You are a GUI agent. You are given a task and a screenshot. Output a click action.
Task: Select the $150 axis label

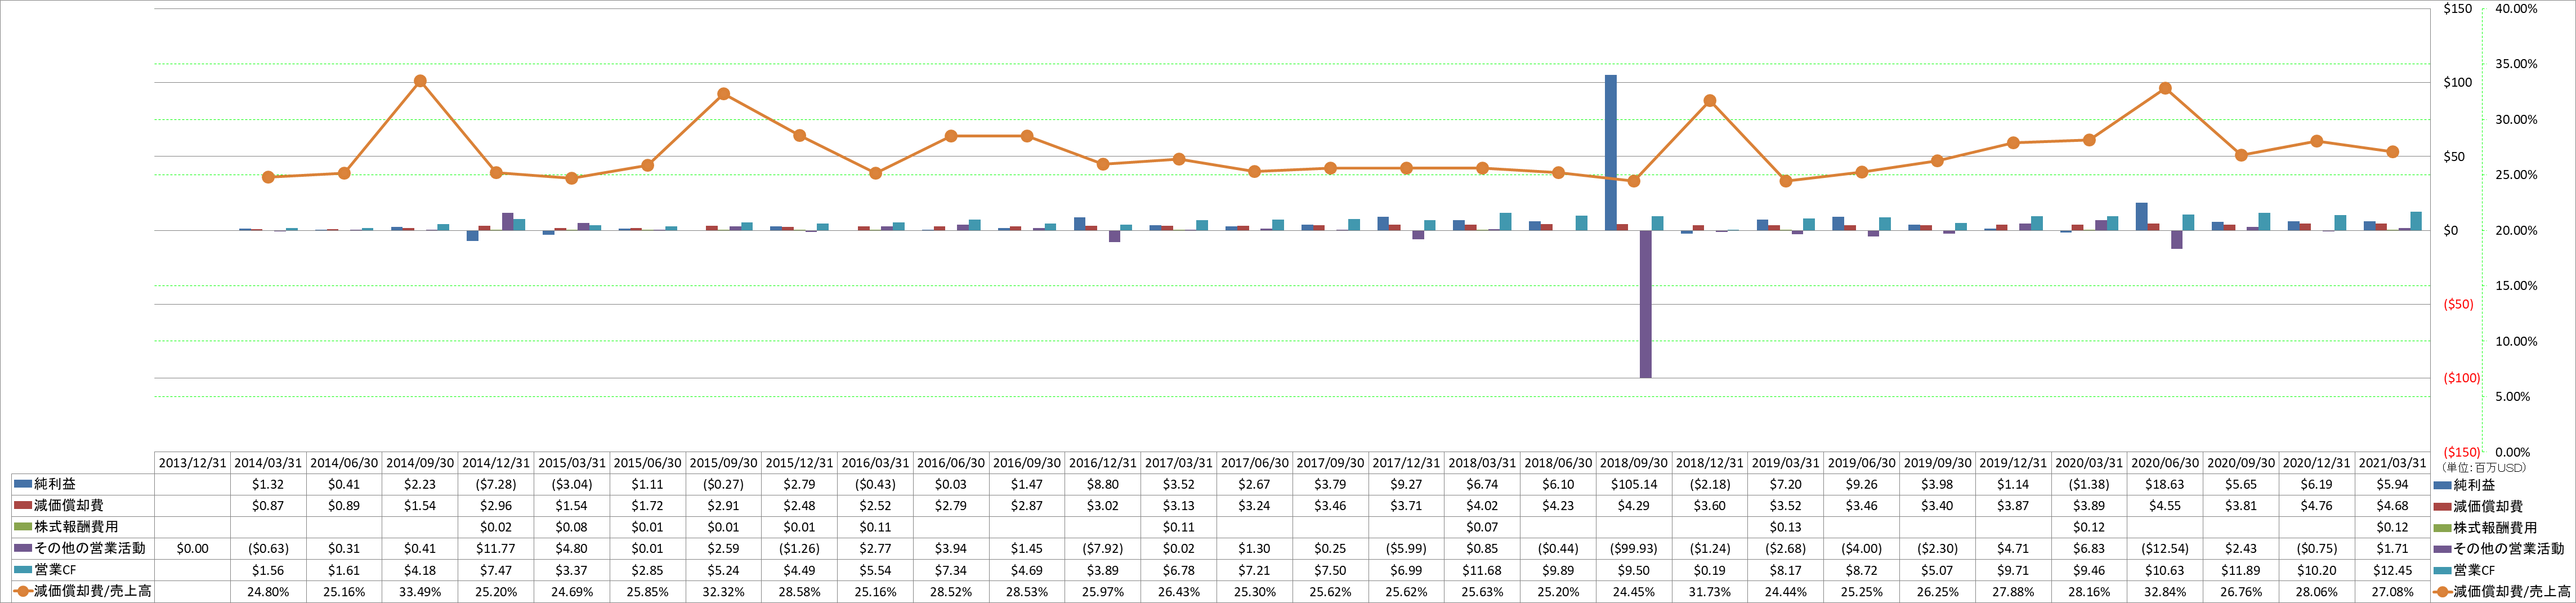pyautogui.click(x=2457, y=9)
